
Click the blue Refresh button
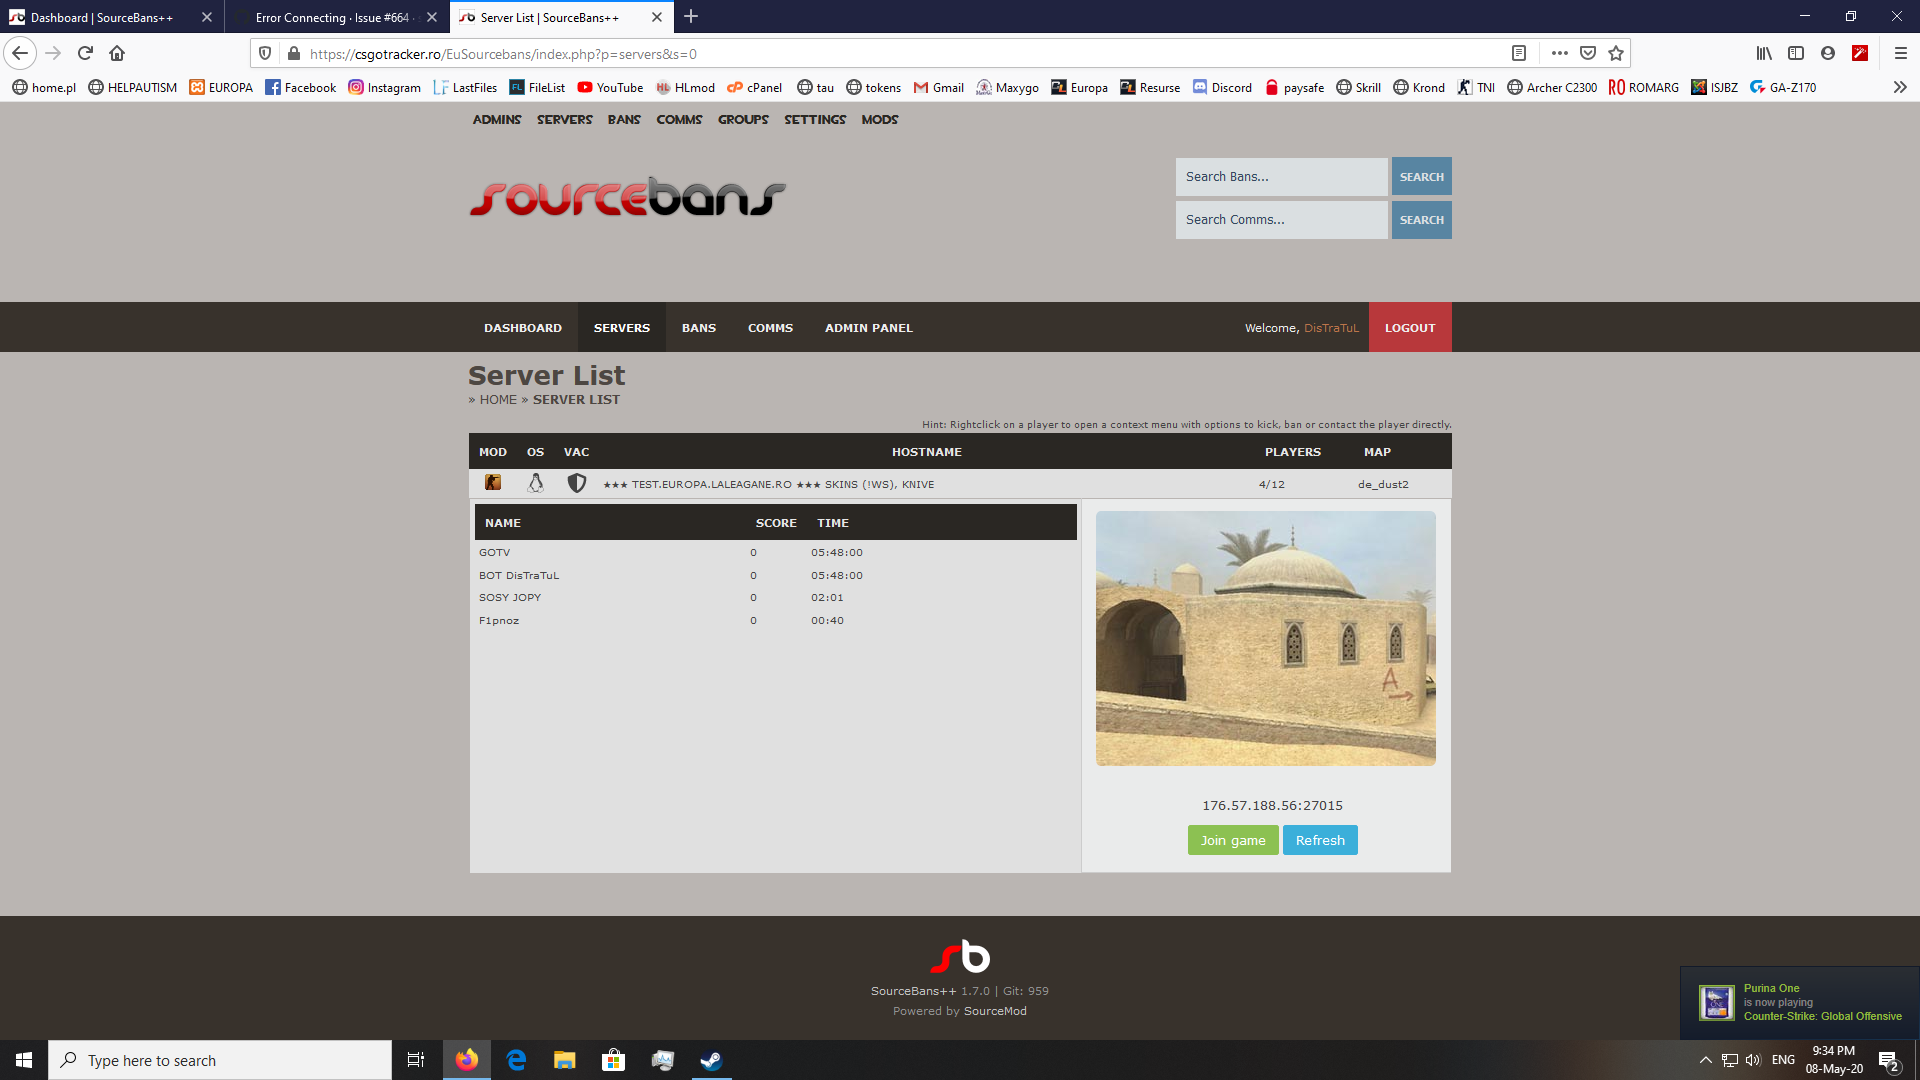tap(1320, 841)
